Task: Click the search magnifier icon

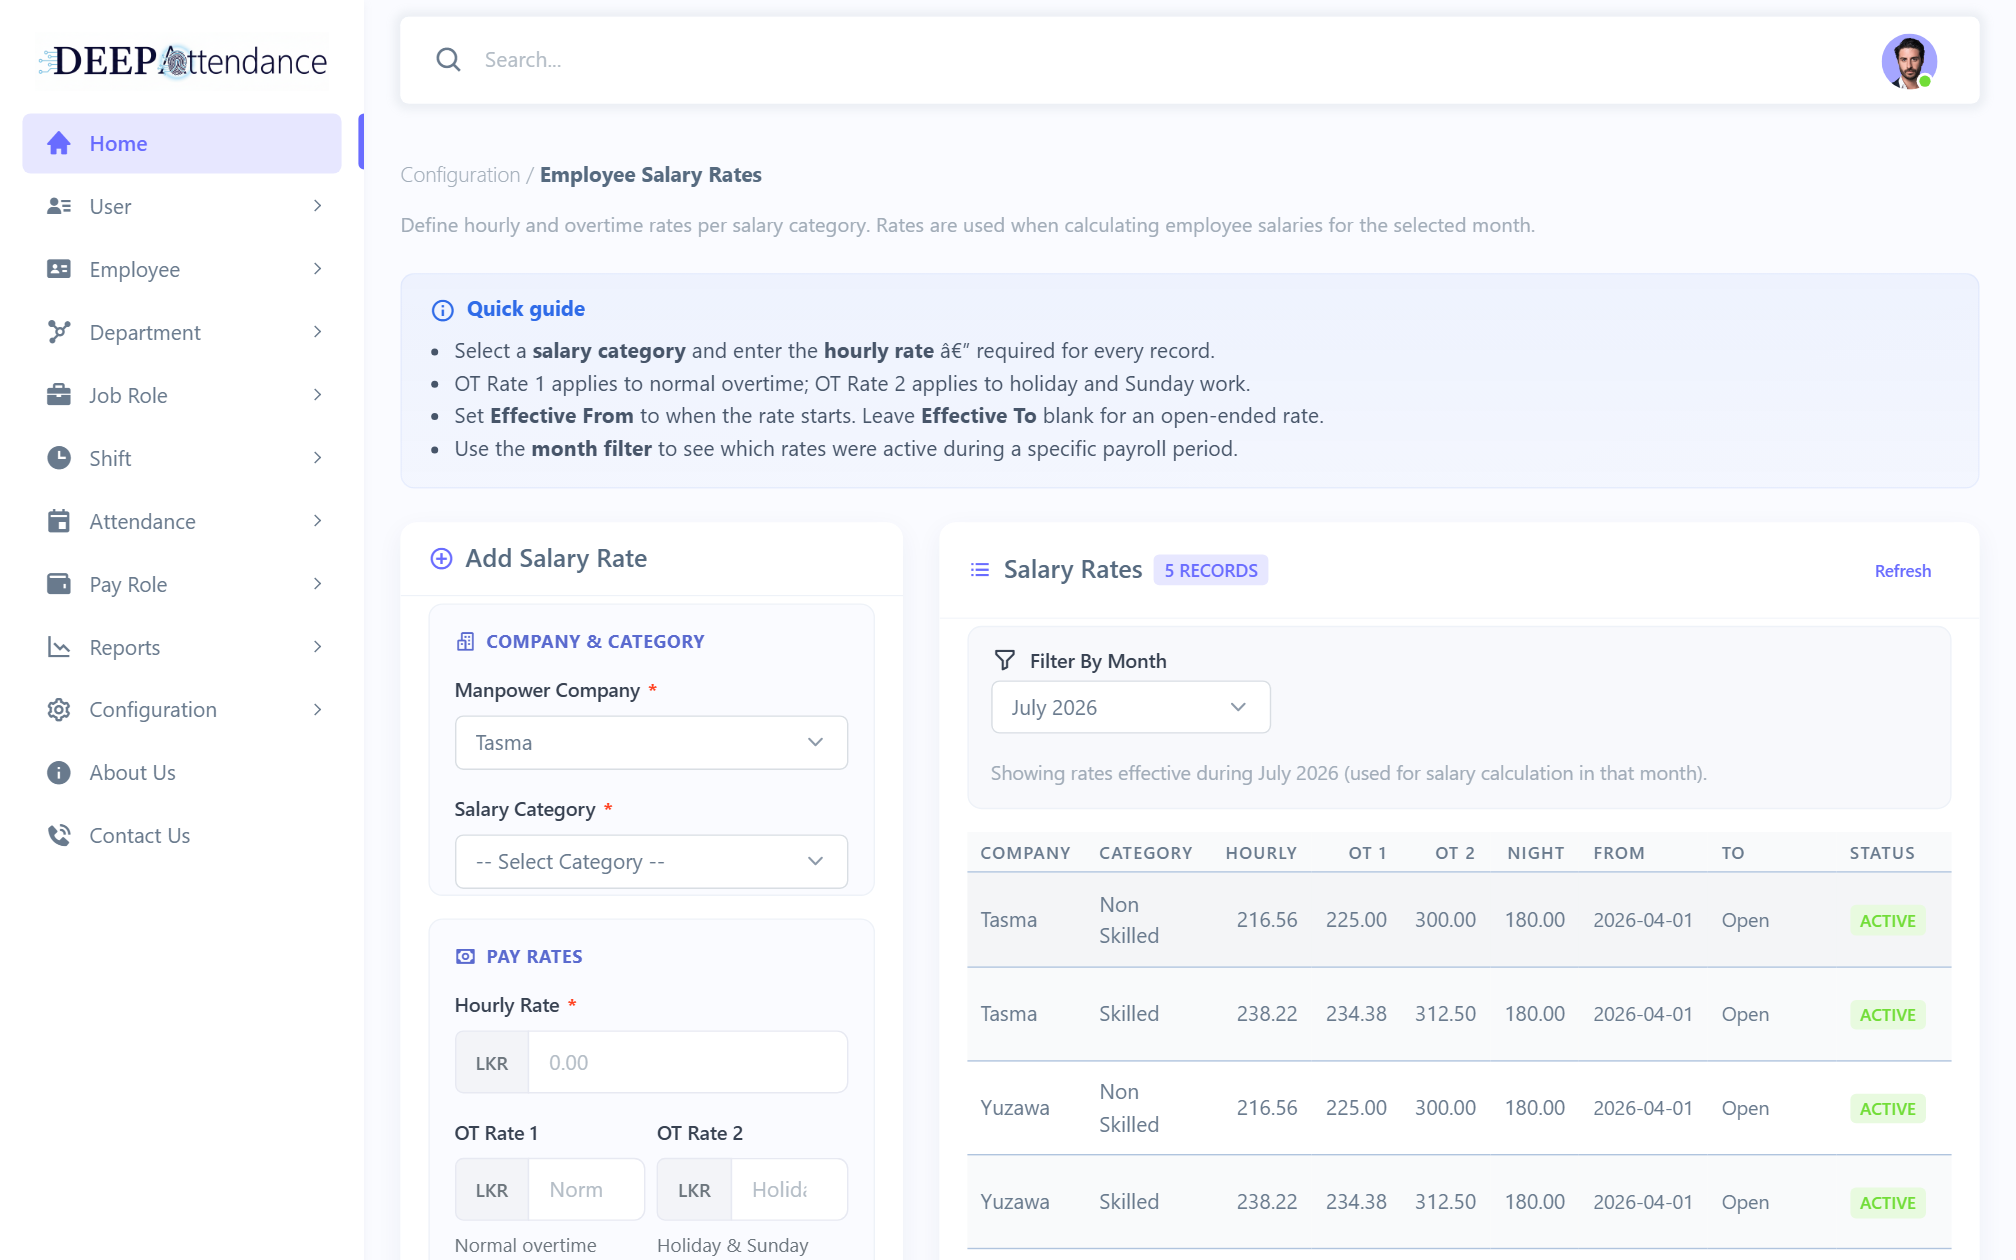Action: pos(448,60)
